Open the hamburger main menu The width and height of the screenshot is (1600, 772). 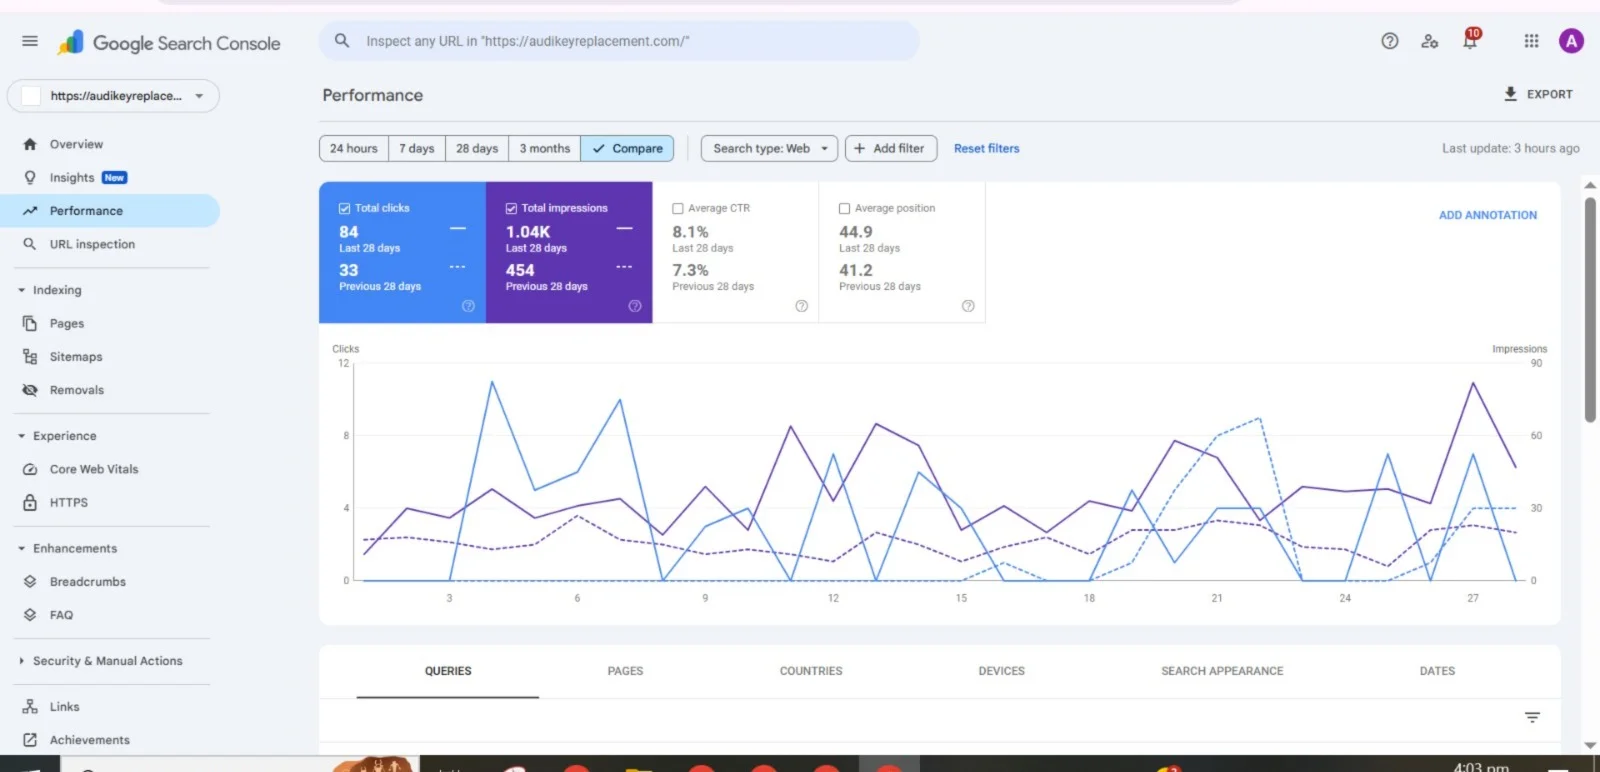click(30, 41)
